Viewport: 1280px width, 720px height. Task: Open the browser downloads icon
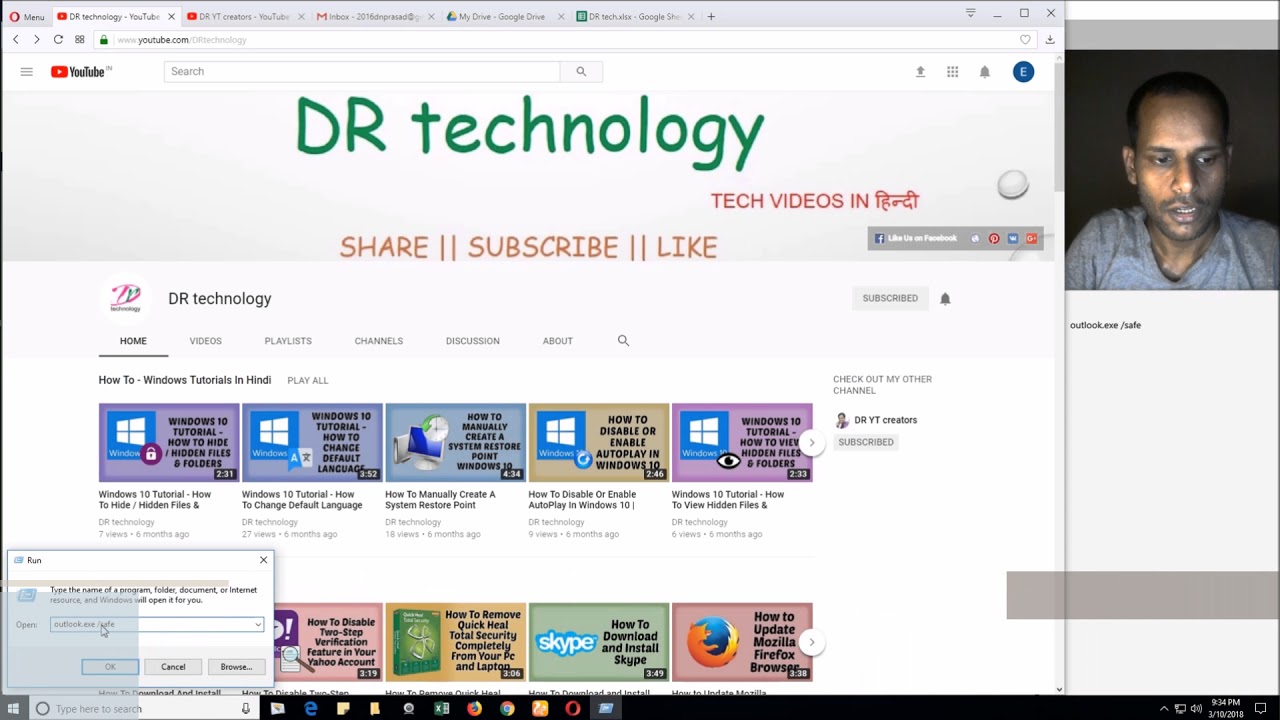point(1050,40)
